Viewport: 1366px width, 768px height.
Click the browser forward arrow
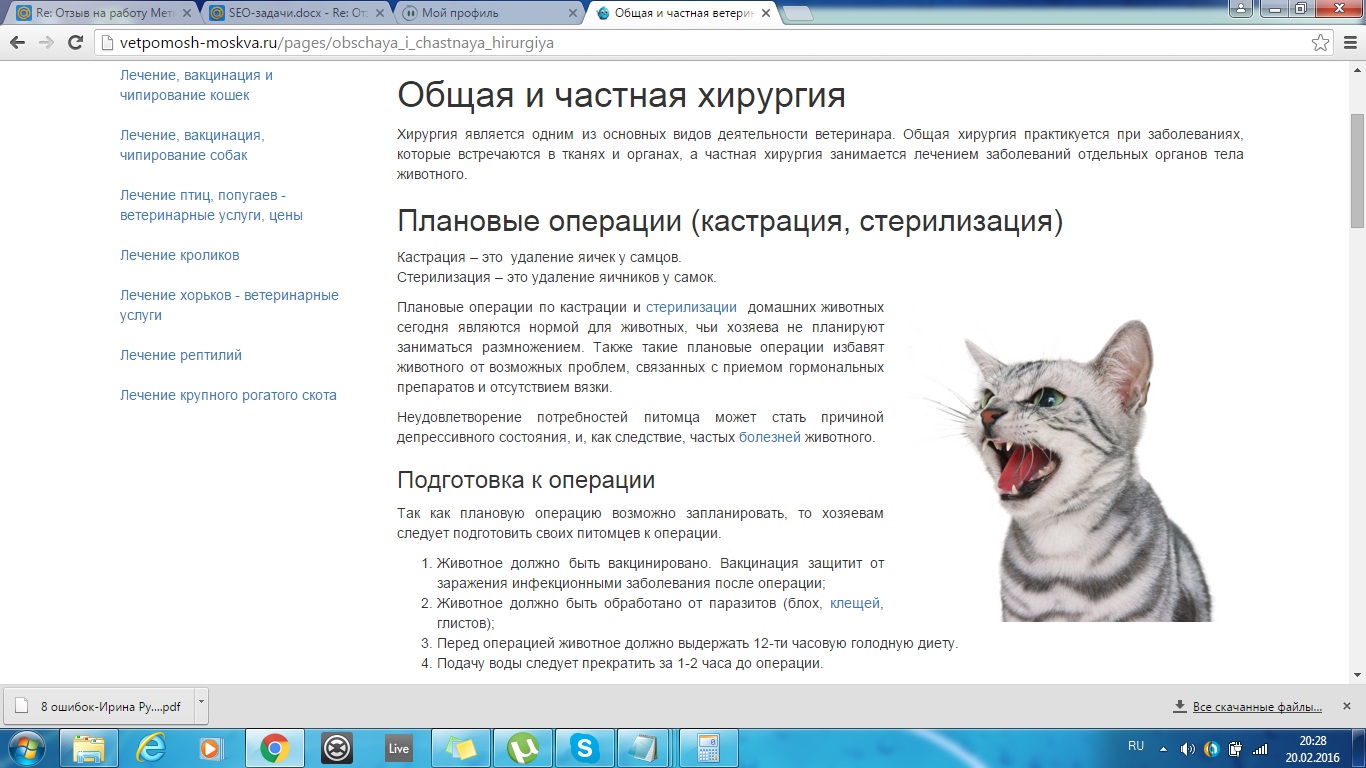(46, 43)
